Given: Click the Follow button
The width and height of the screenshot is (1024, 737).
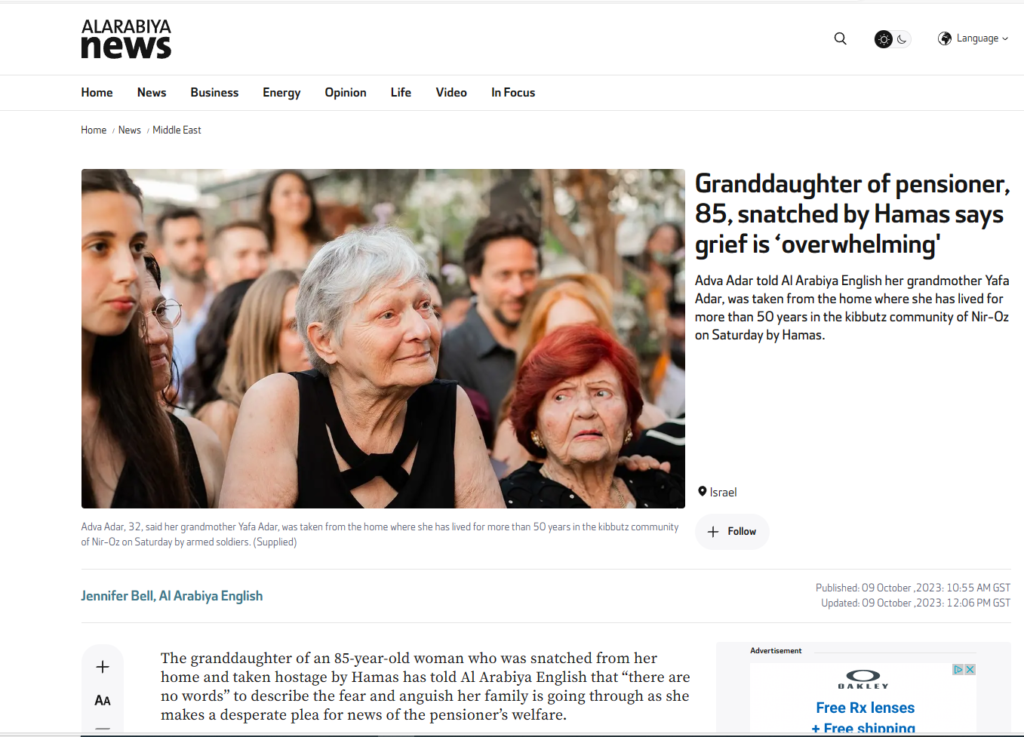Looking at the screenshot, I should point(732,531).
